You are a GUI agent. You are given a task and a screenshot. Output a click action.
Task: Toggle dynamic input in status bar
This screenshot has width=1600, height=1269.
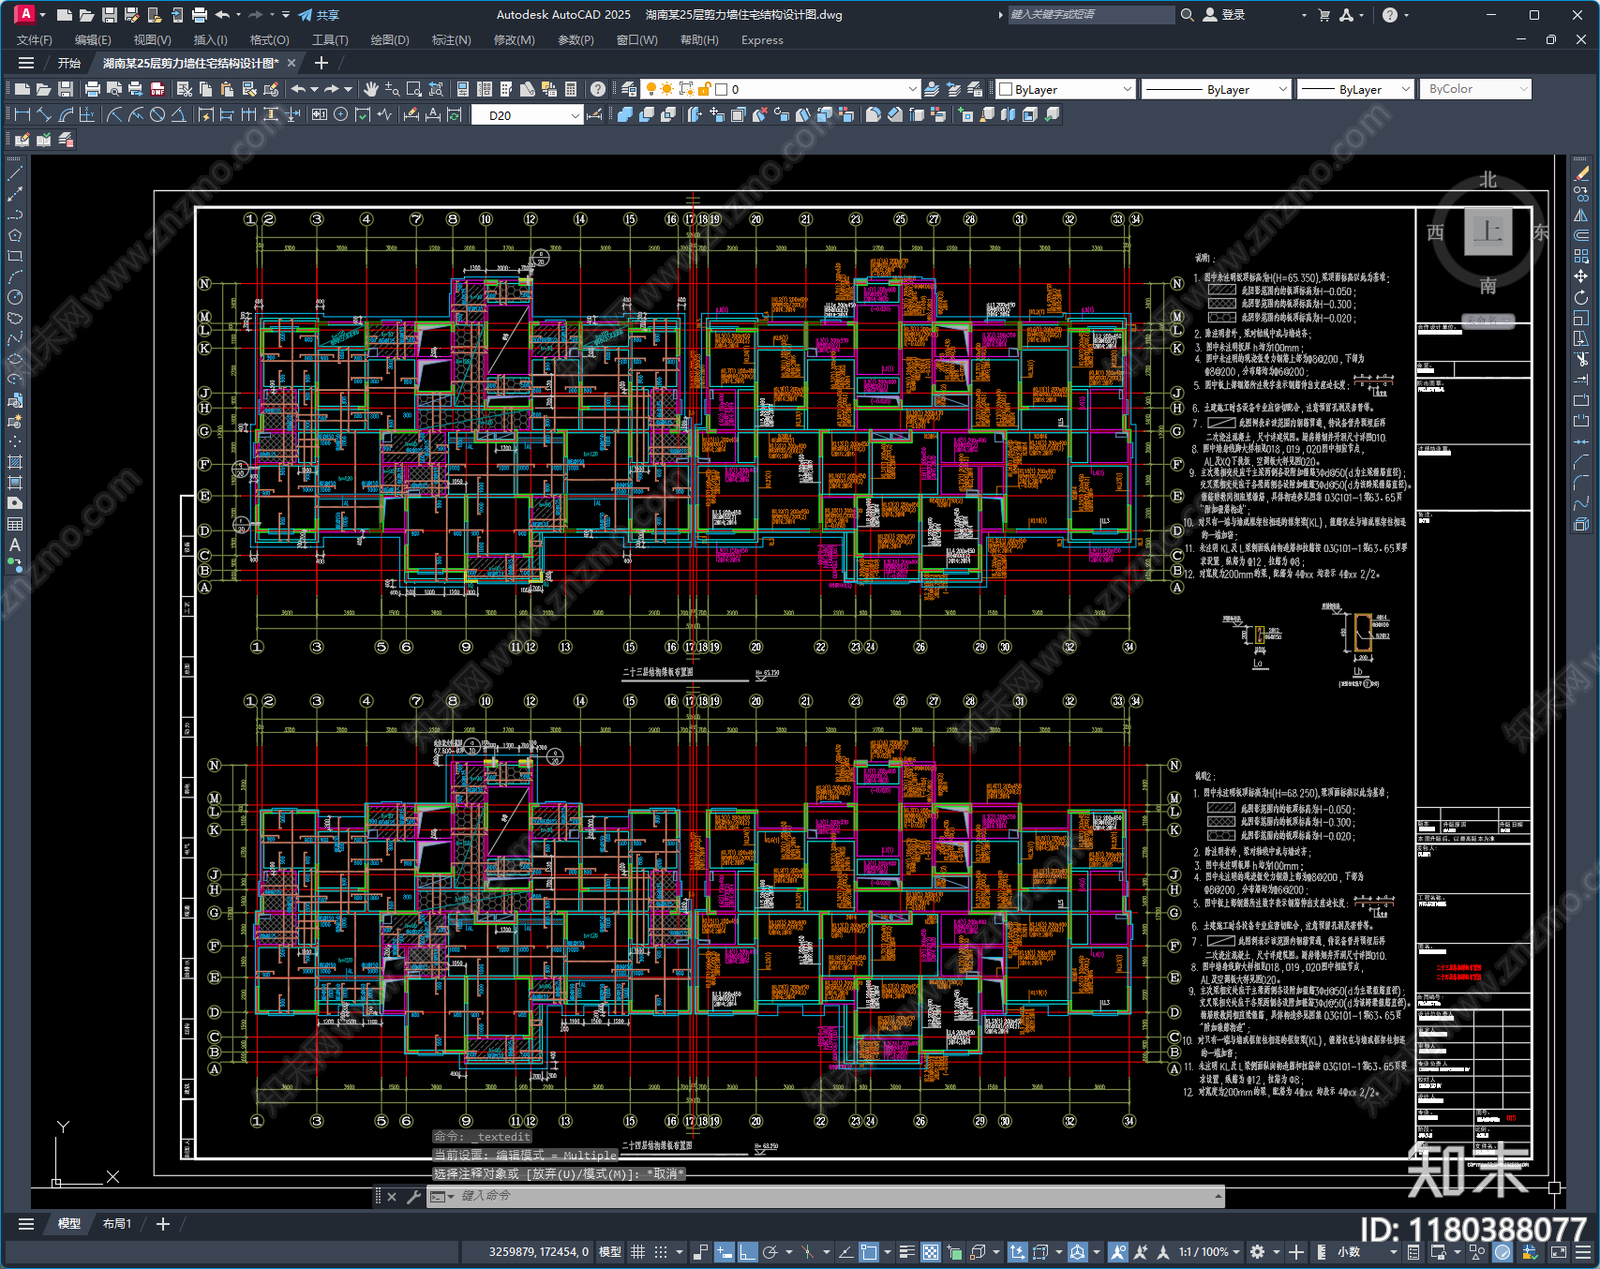pos(724,1252)
